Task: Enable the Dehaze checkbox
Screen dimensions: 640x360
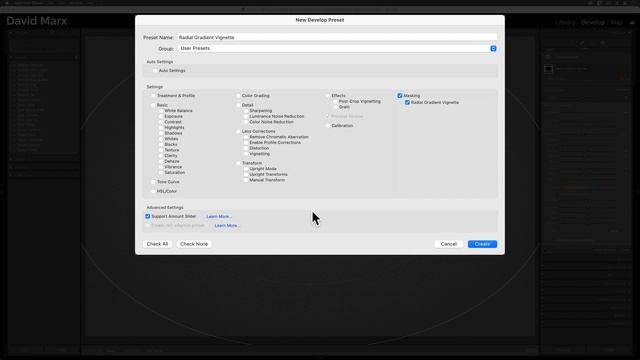Action: pos(161,161)
